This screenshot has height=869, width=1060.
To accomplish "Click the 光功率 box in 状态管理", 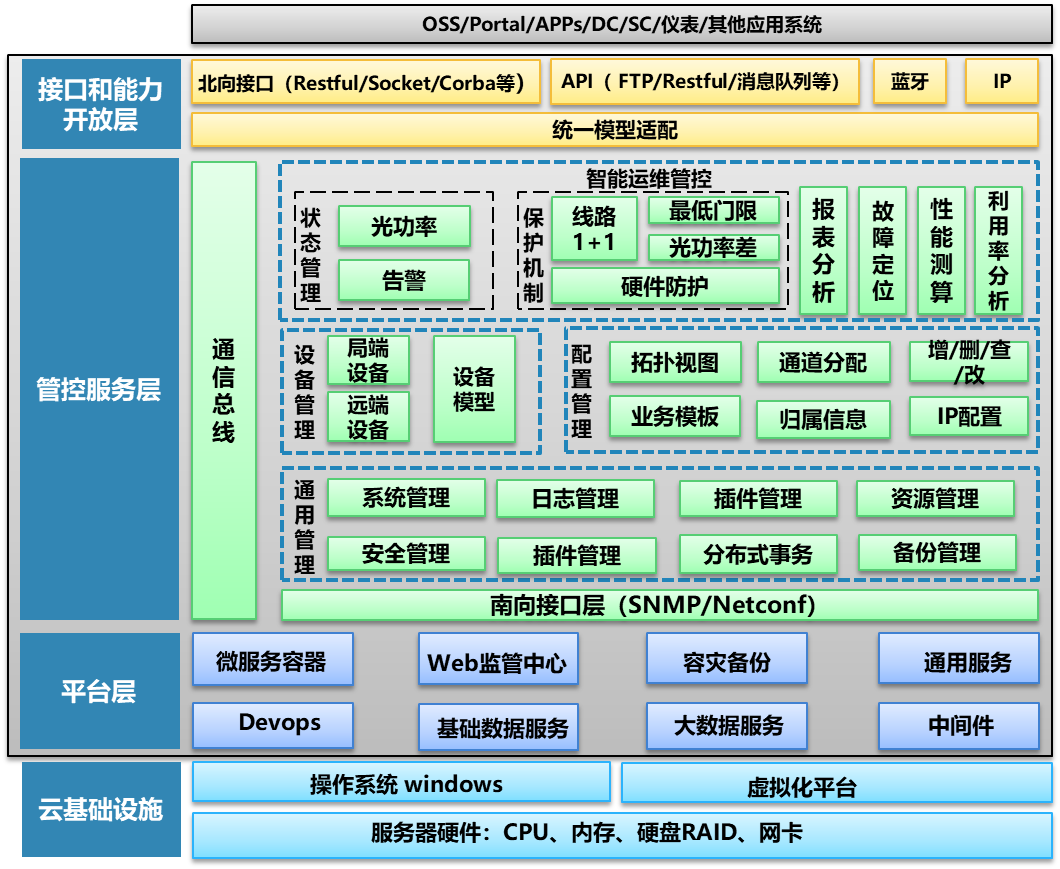I will (403, 227).
